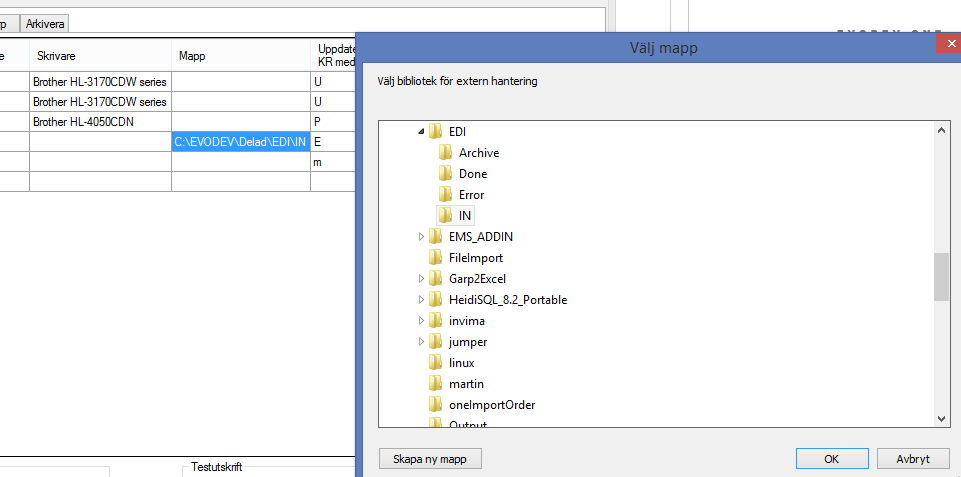Confirm folder selection with OK
This screenshot has width=961, height=477.
[832, 459]
